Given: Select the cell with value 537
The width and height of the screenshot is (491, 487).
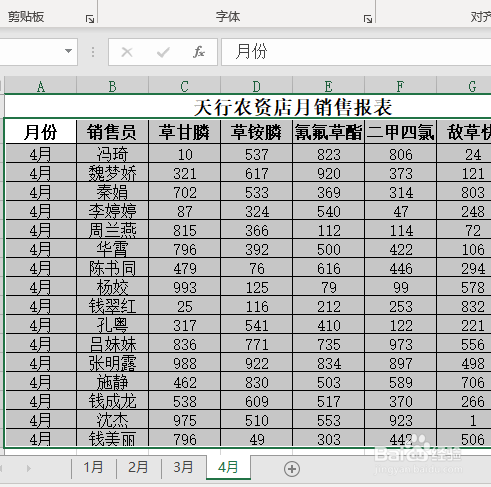Looking at the screenshot, I should click(x=257, y=154).
